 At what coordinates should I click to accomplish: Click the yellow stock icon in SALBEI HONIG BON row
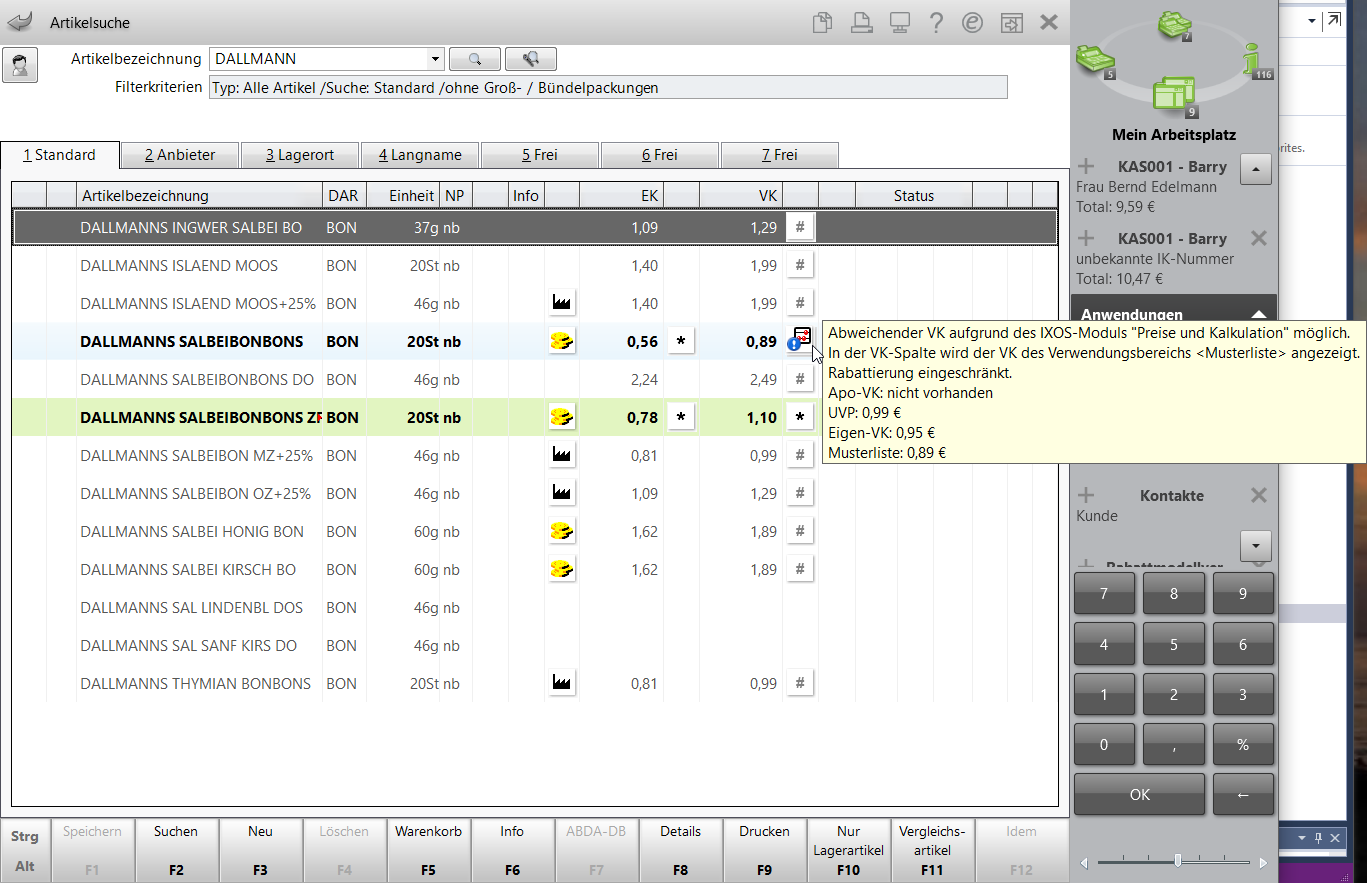[562, 531]
